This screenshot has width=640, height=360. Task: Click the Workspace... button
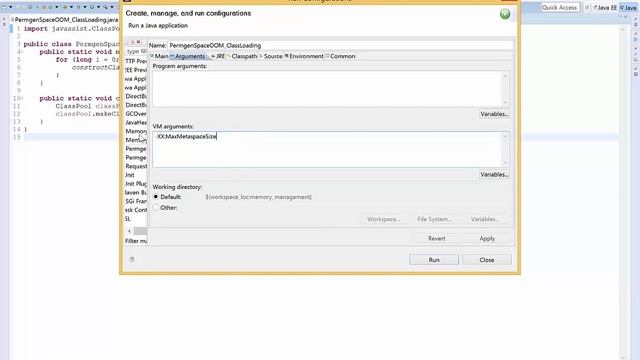383,219
